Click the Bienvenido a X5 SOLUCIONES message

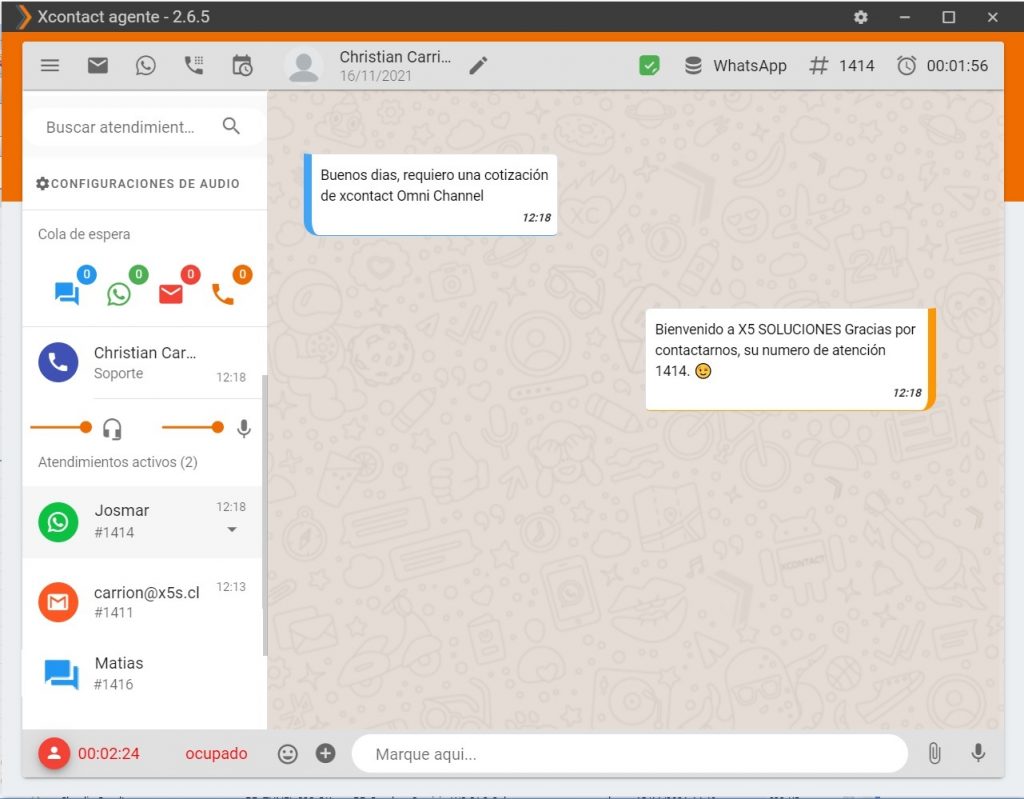pyautogui.click(x=790, y=359)
